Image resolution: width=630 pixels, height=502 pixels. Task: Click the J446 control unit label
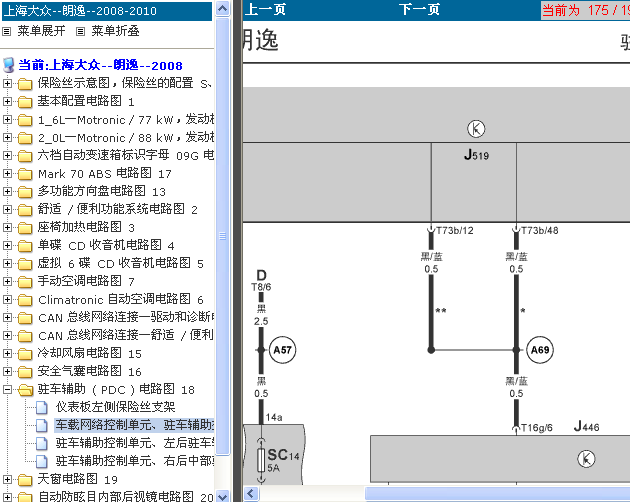click(586, 426)
